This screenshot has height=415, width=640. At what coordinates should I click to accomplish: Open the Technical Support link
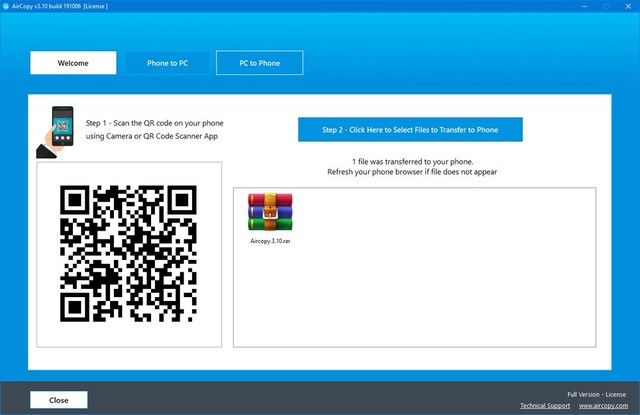pos(545,405)
